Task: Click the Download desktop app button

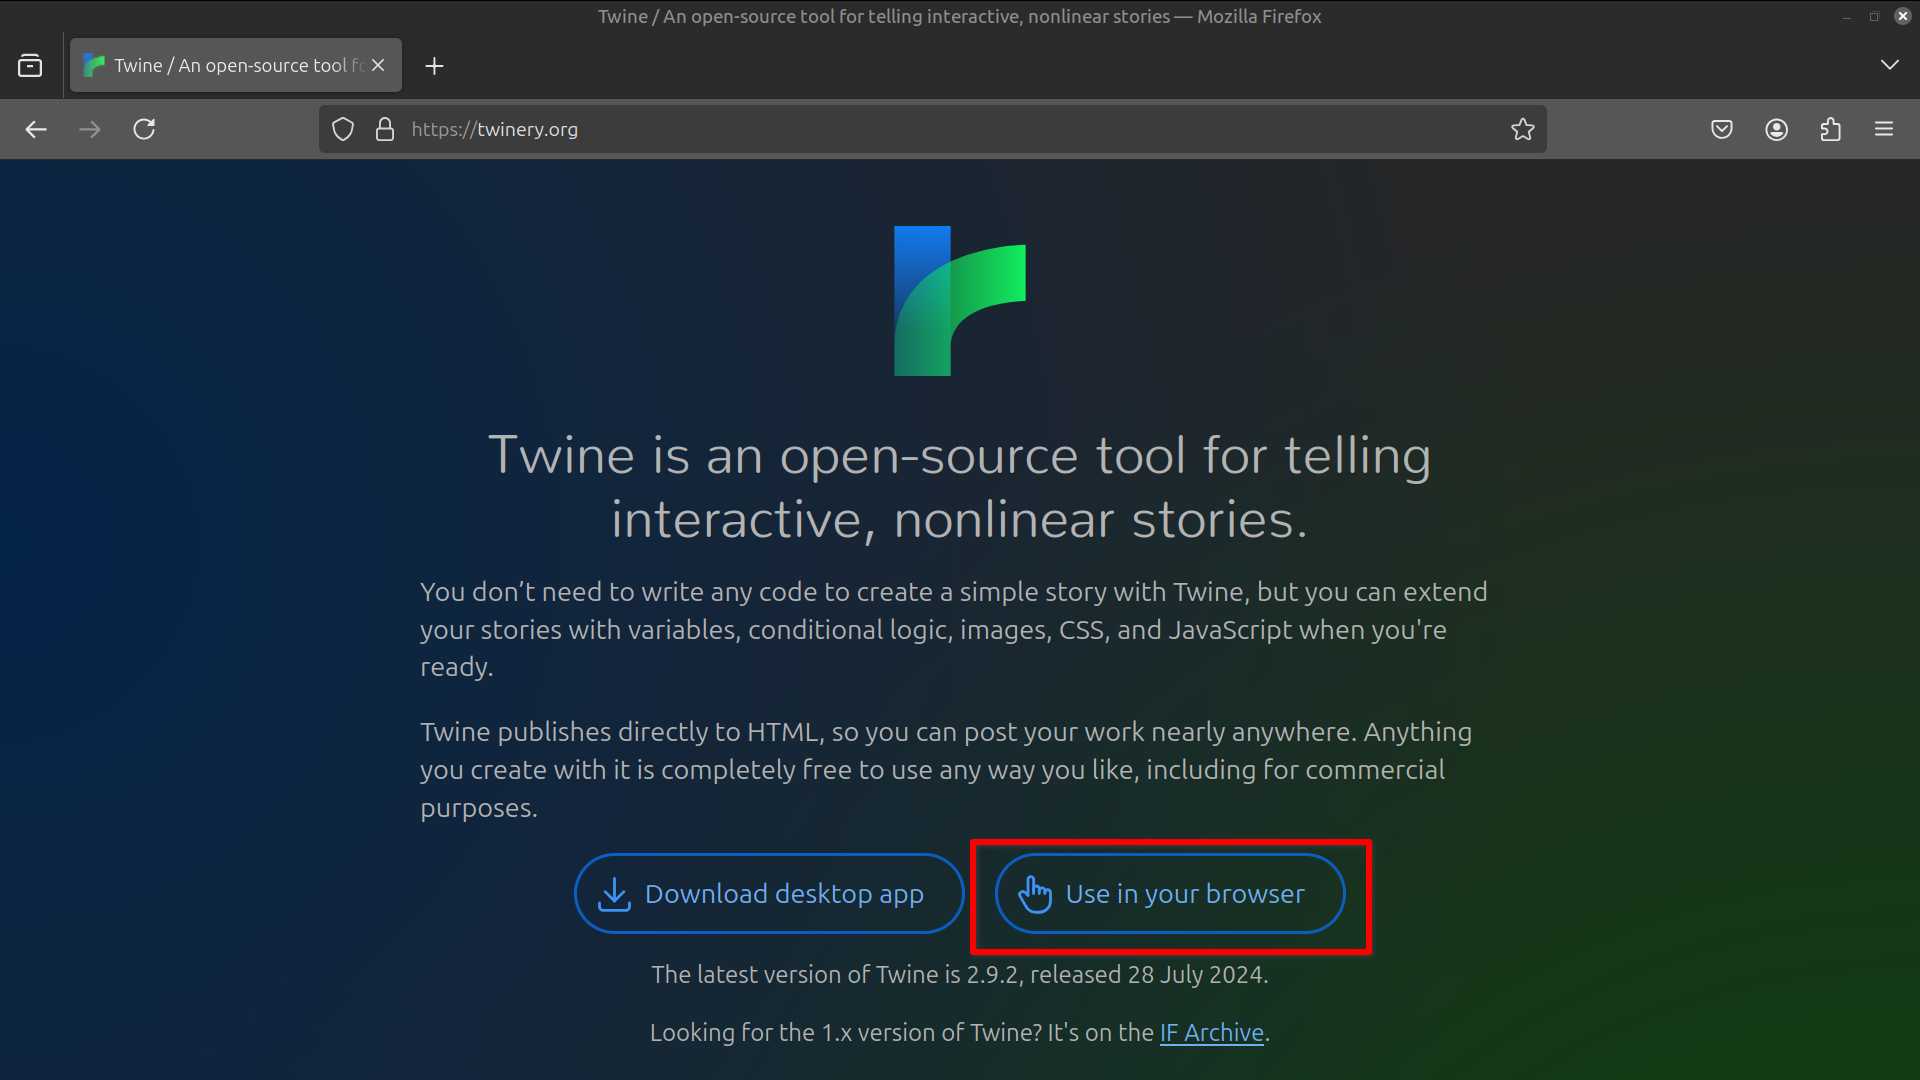Action: [767, 893]
